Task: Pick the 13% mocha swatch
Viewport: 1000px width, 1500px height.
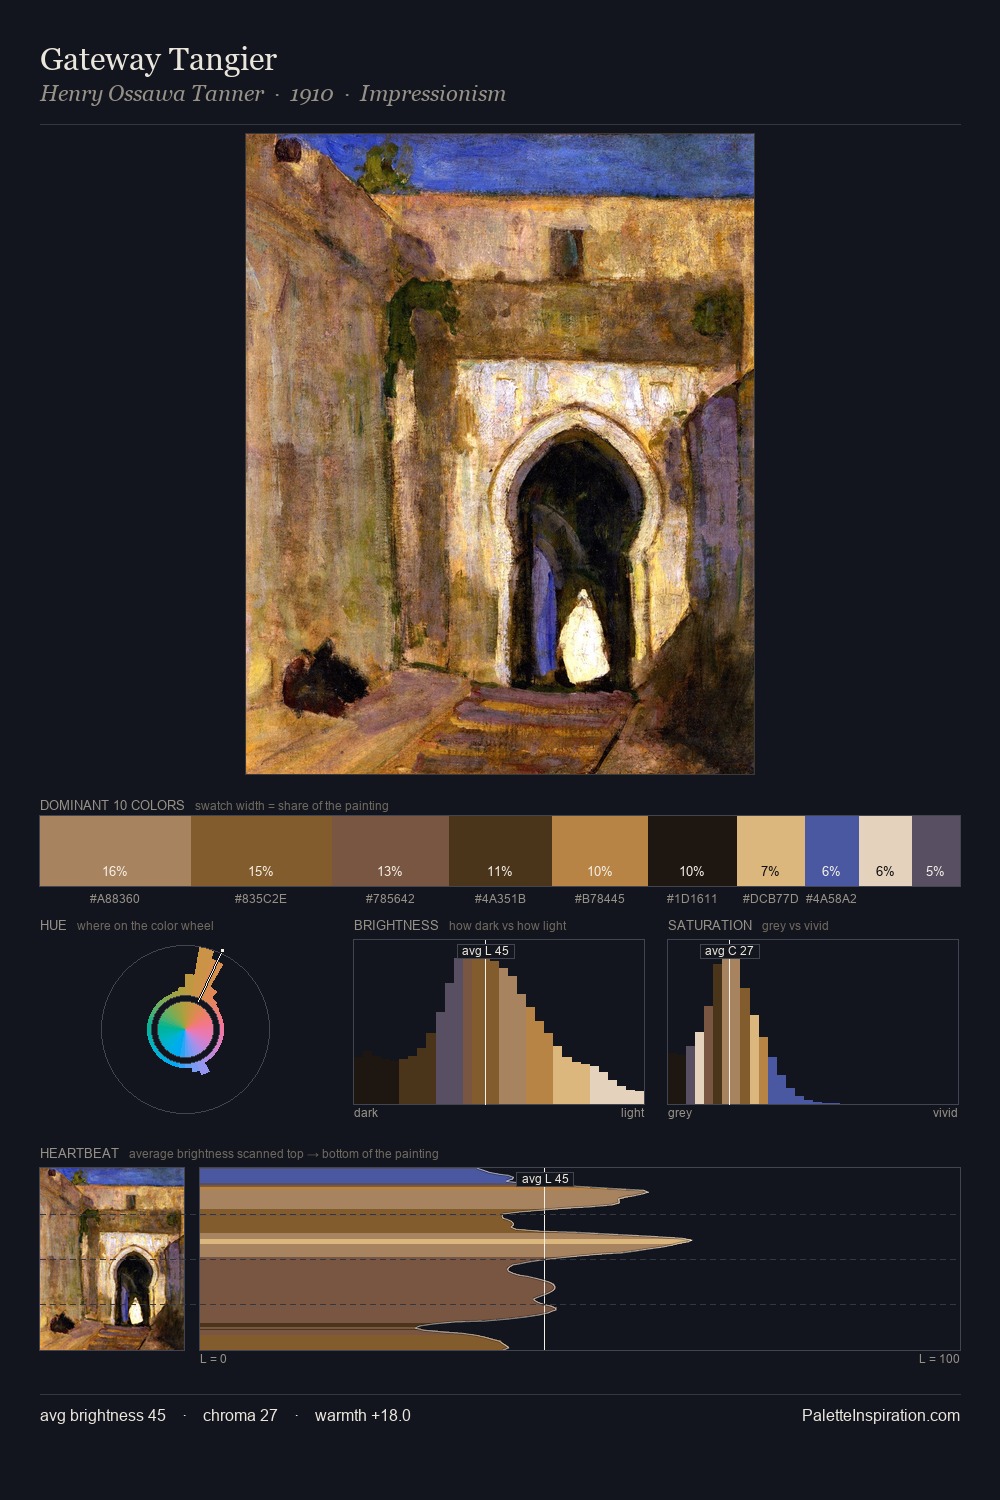Action: point(390,851)
